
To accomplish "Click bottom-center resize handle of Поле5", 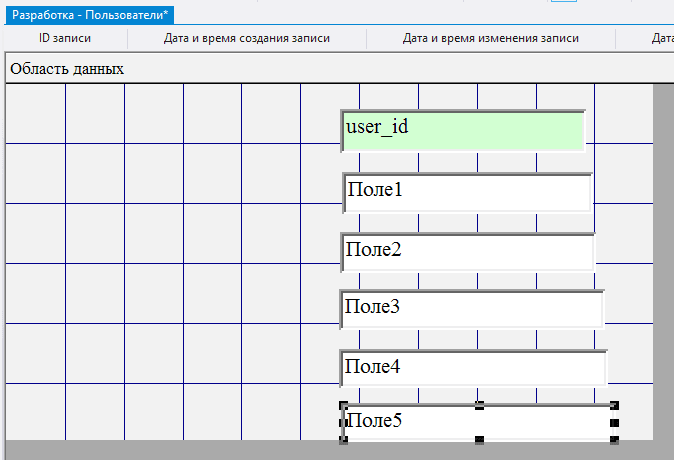I will coord(479,440).
